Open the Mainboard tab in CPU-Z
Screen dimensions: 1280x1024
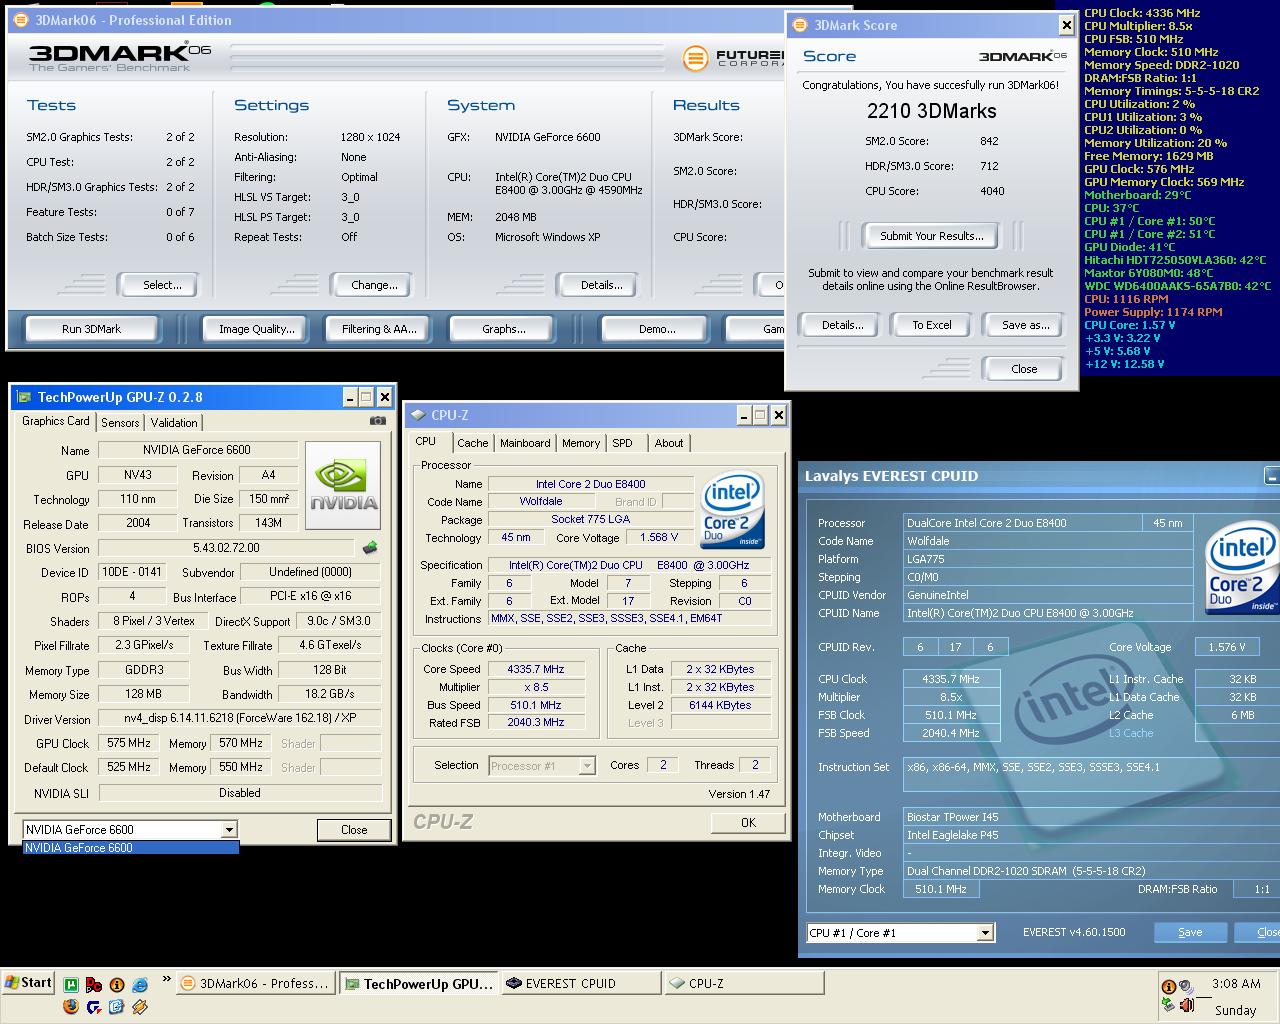click(x=525, y=443)
